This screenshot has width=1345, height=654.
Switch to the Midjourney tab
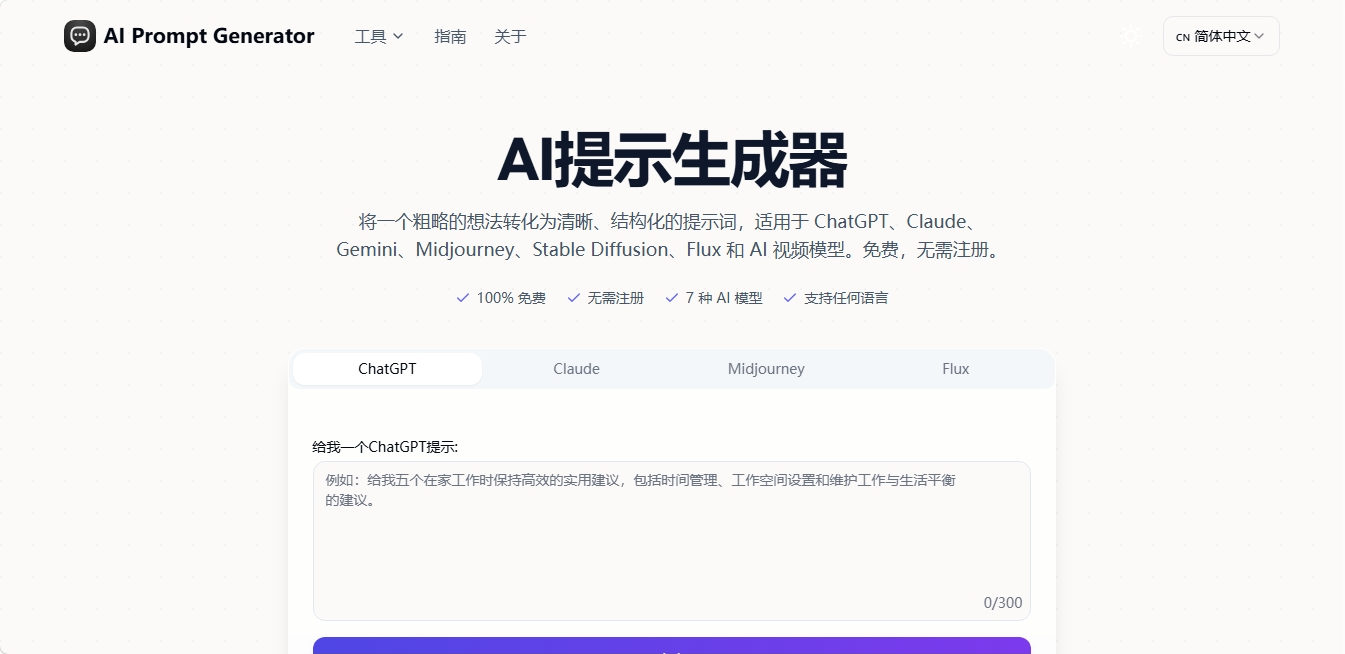pos(766,369)
